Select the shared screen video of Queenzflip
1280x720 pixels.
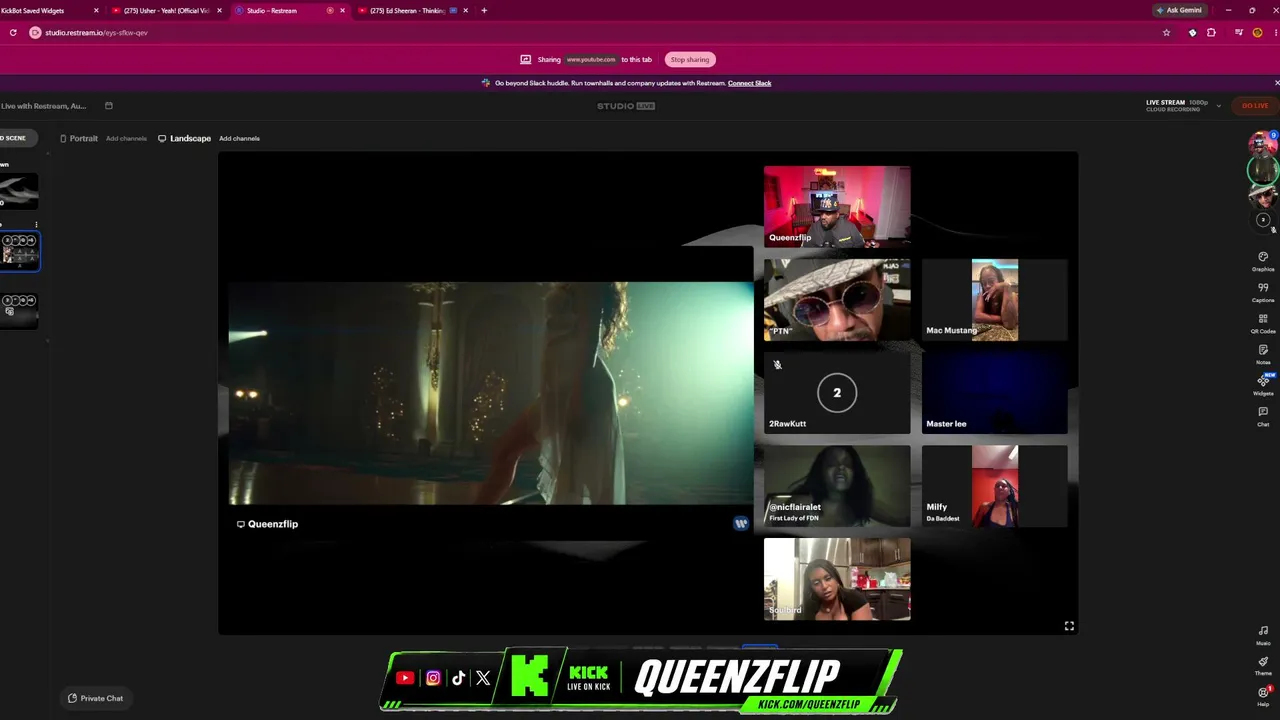pyautogui.click(x=491, y=393)
